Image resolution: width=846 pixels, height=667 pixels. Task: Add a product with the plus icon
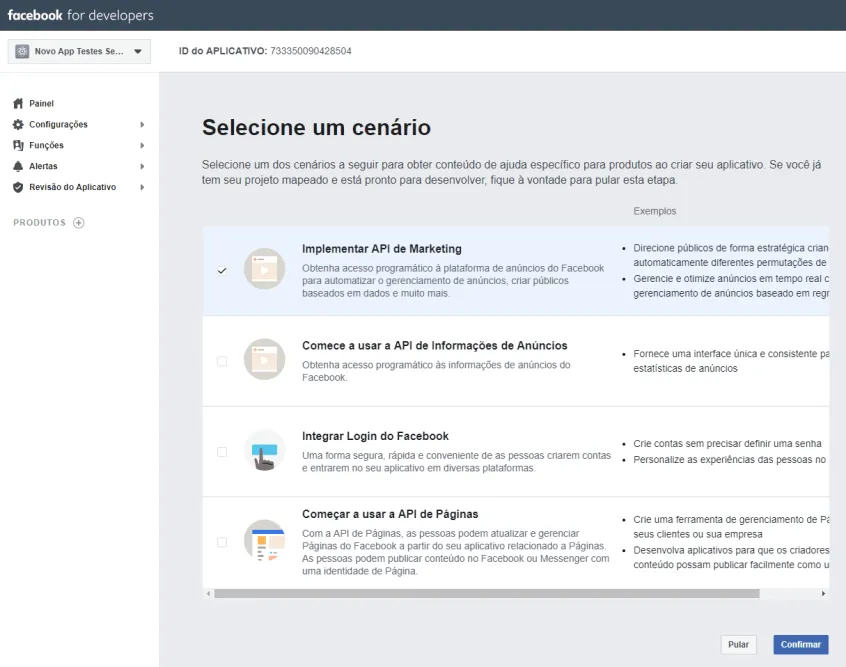coord(79,222)
